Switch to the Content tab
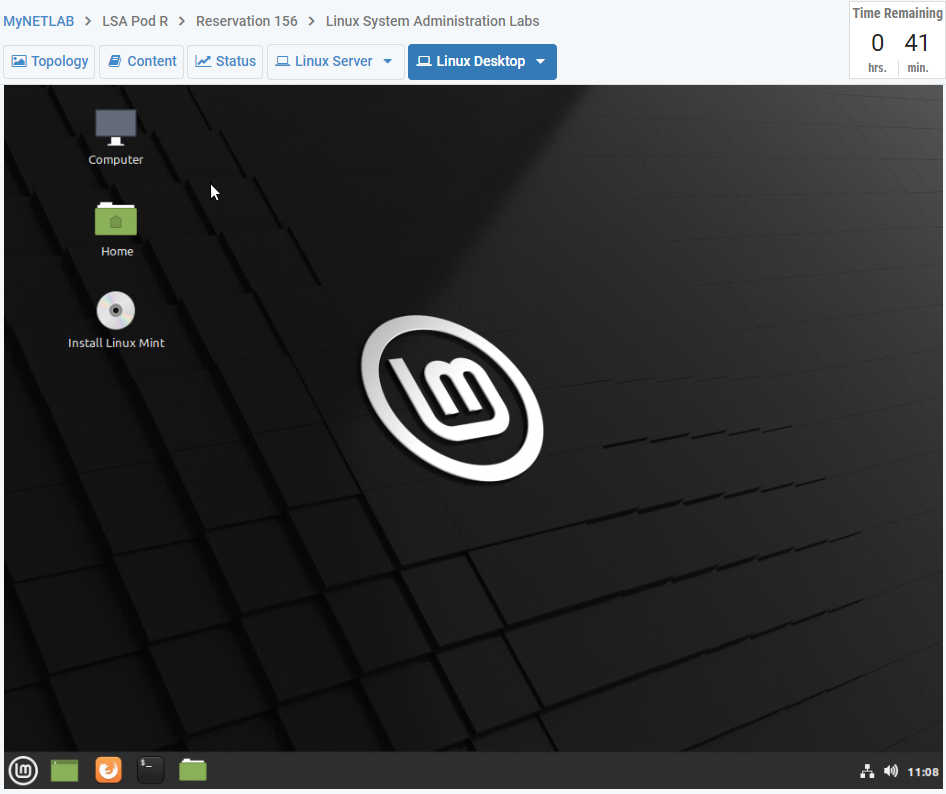Screen dimensions: 946x794 point(142,62)
